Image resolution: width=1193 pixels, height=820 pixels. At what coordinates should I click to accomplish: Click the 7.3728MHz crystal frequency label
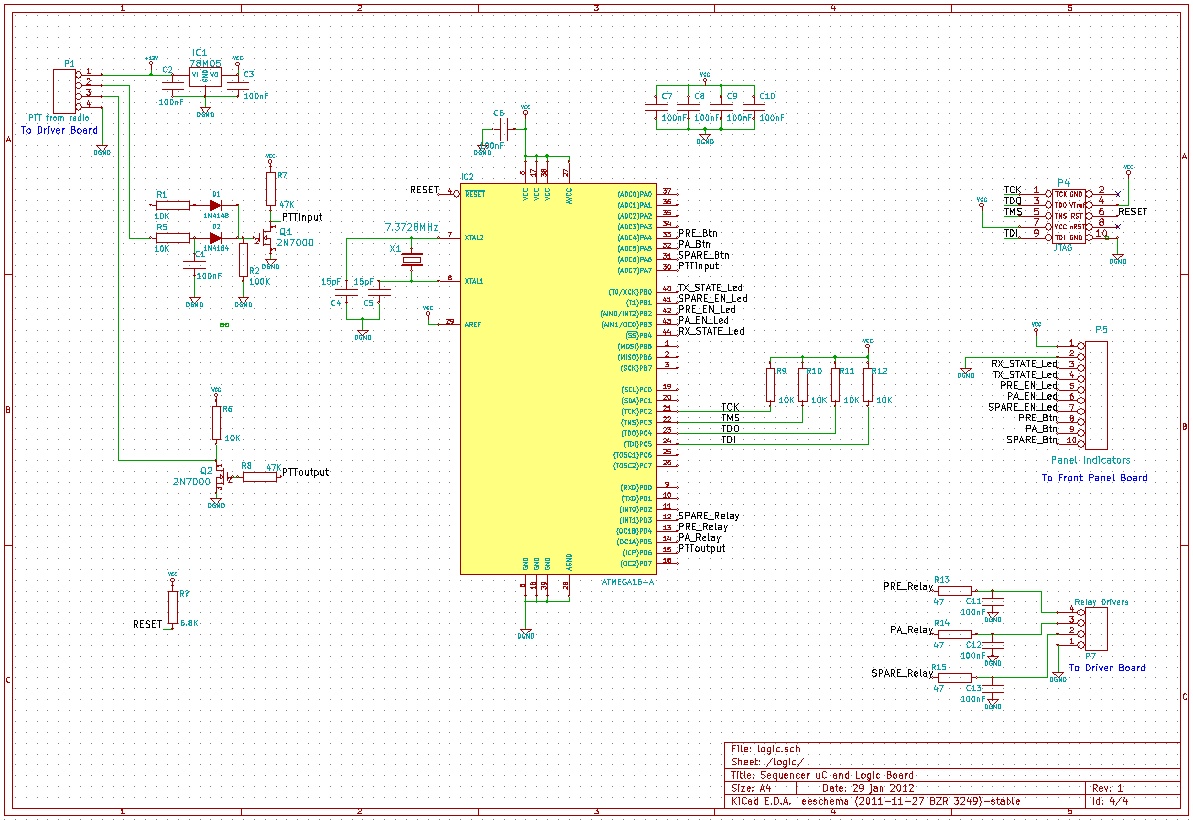tap(411, 228)
